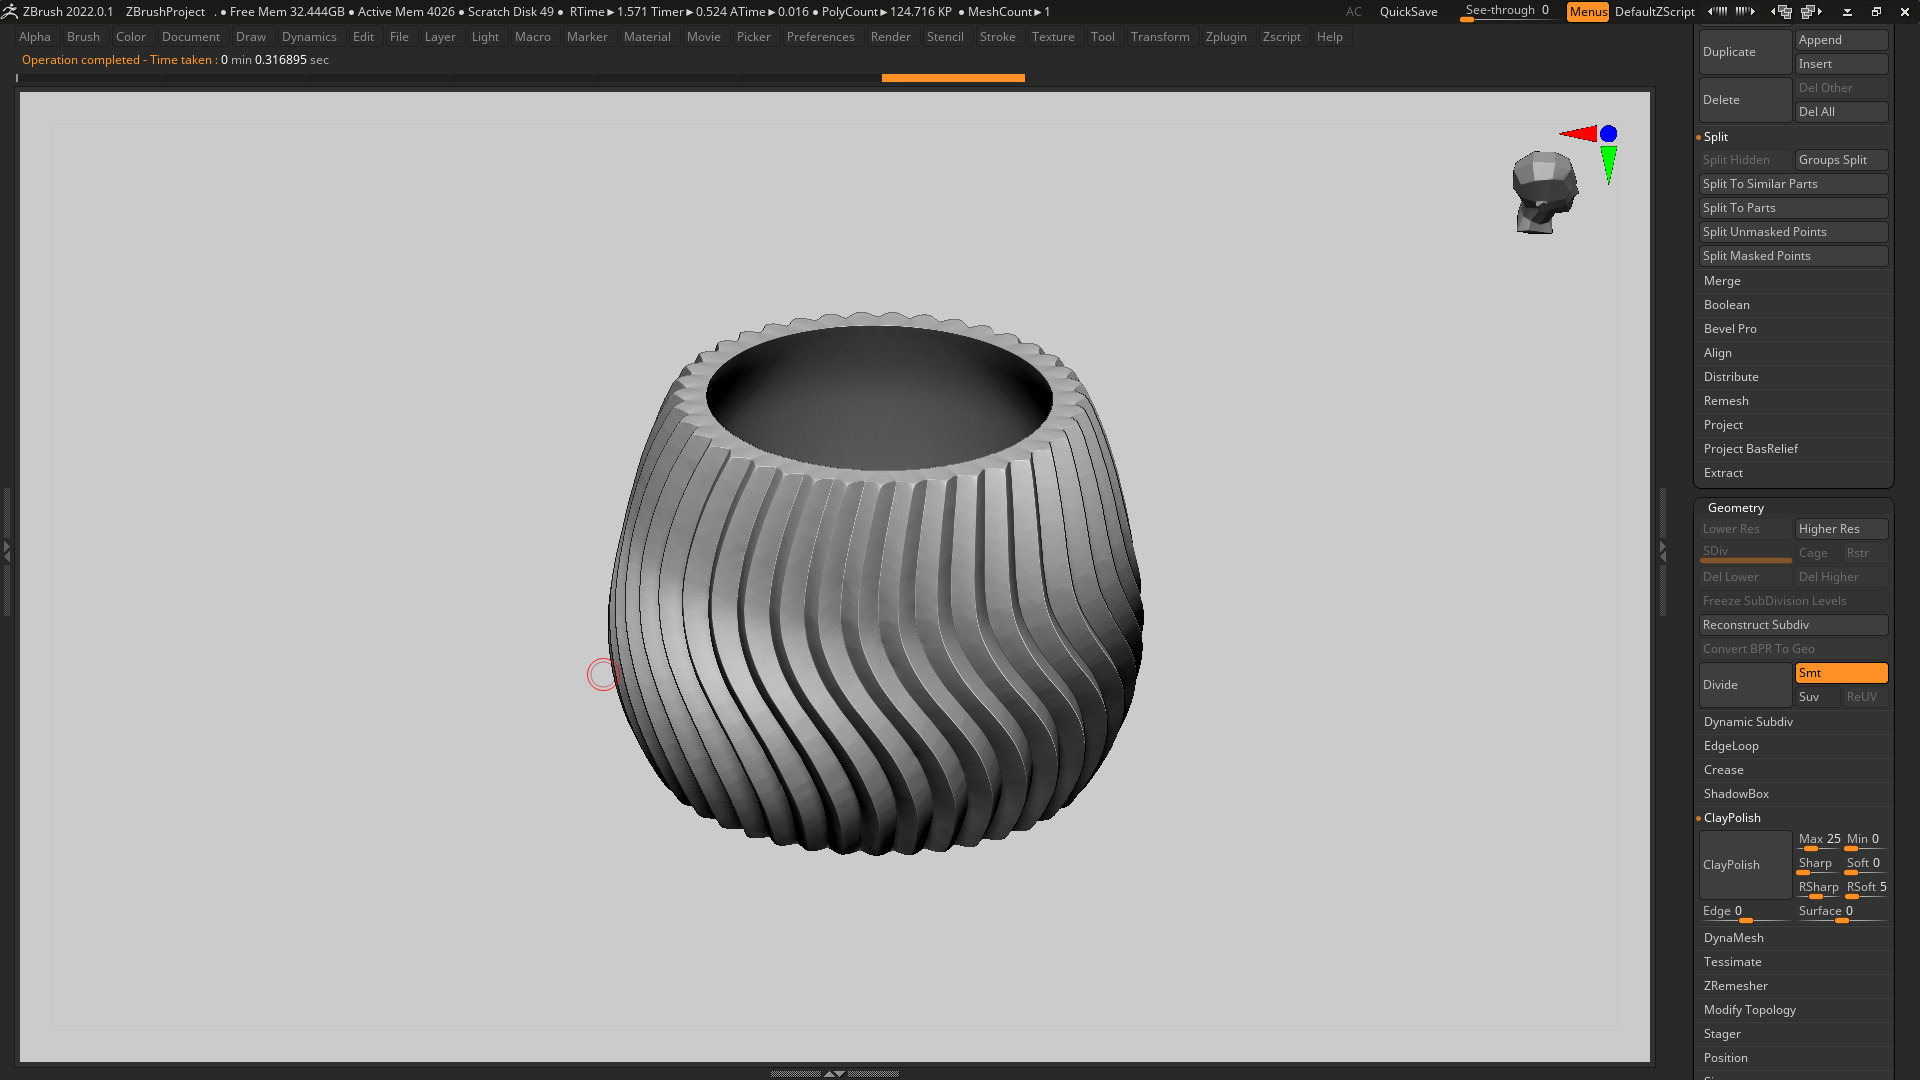Collapse the Geometry sub-palette
The width and height of the screenshot is (1920, 1080).
click(1735, 508)
